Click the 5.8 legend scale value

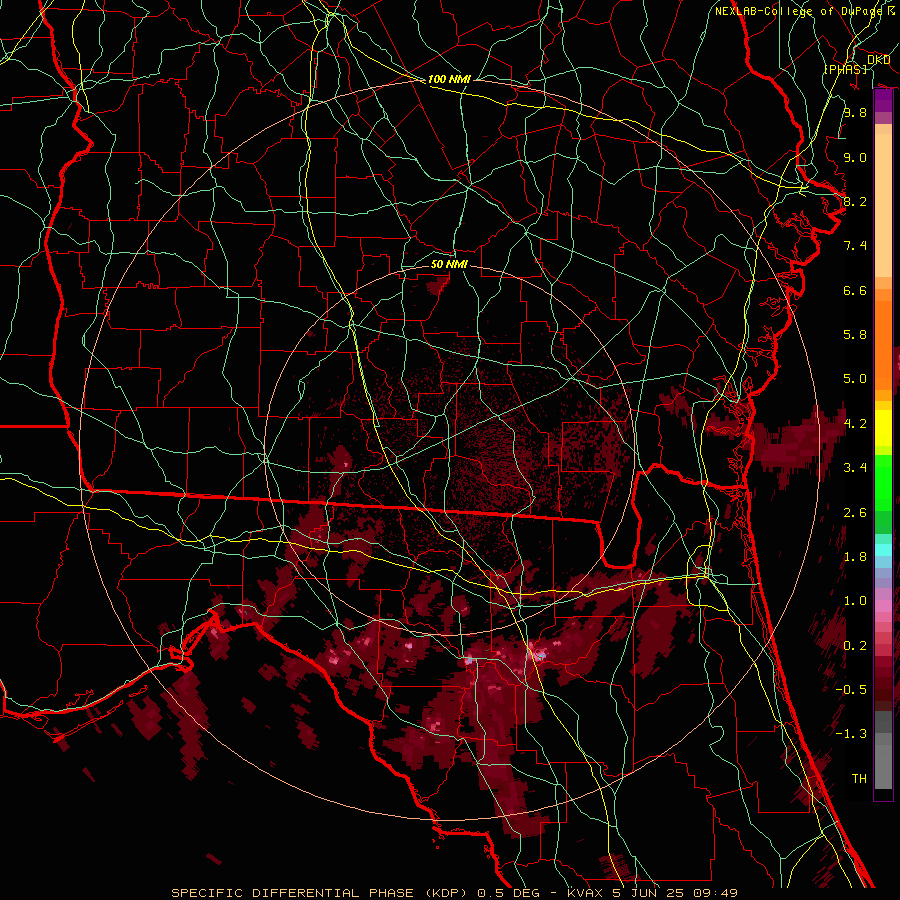pyautogui.click(x=855, y=335)
